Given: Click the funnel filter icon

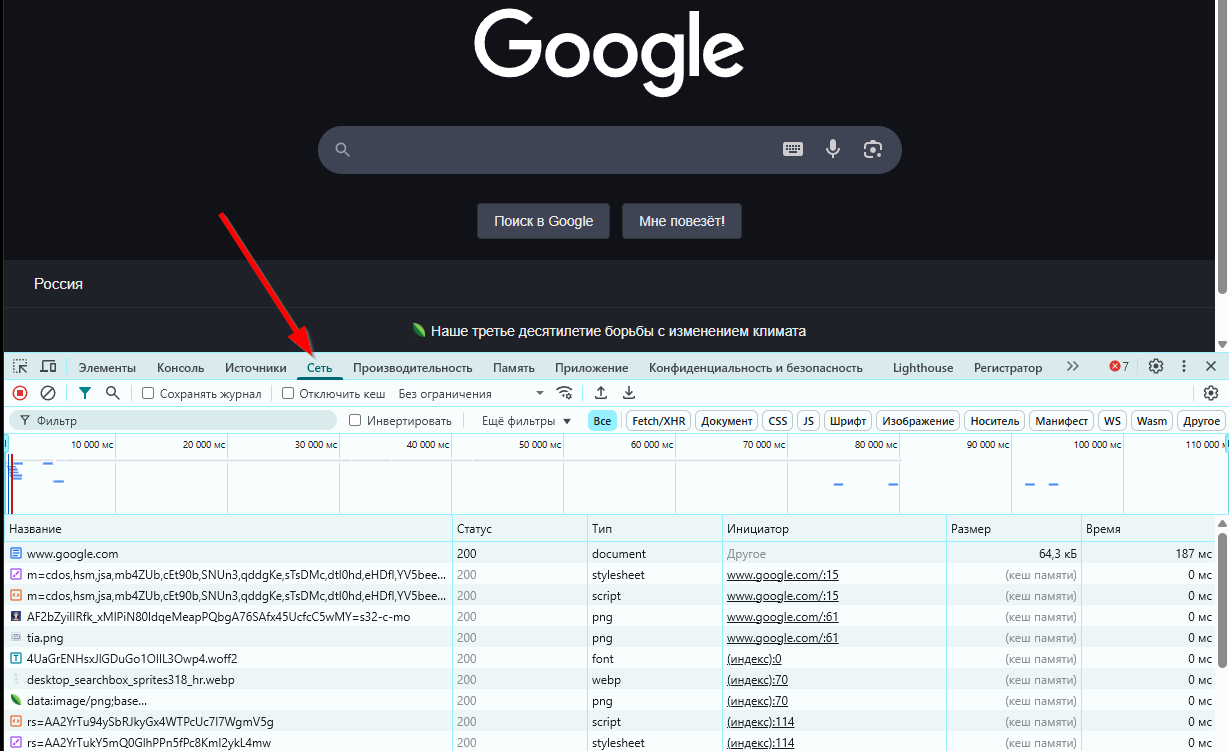Looking at the screenshot, I should [x=85, y=394].
